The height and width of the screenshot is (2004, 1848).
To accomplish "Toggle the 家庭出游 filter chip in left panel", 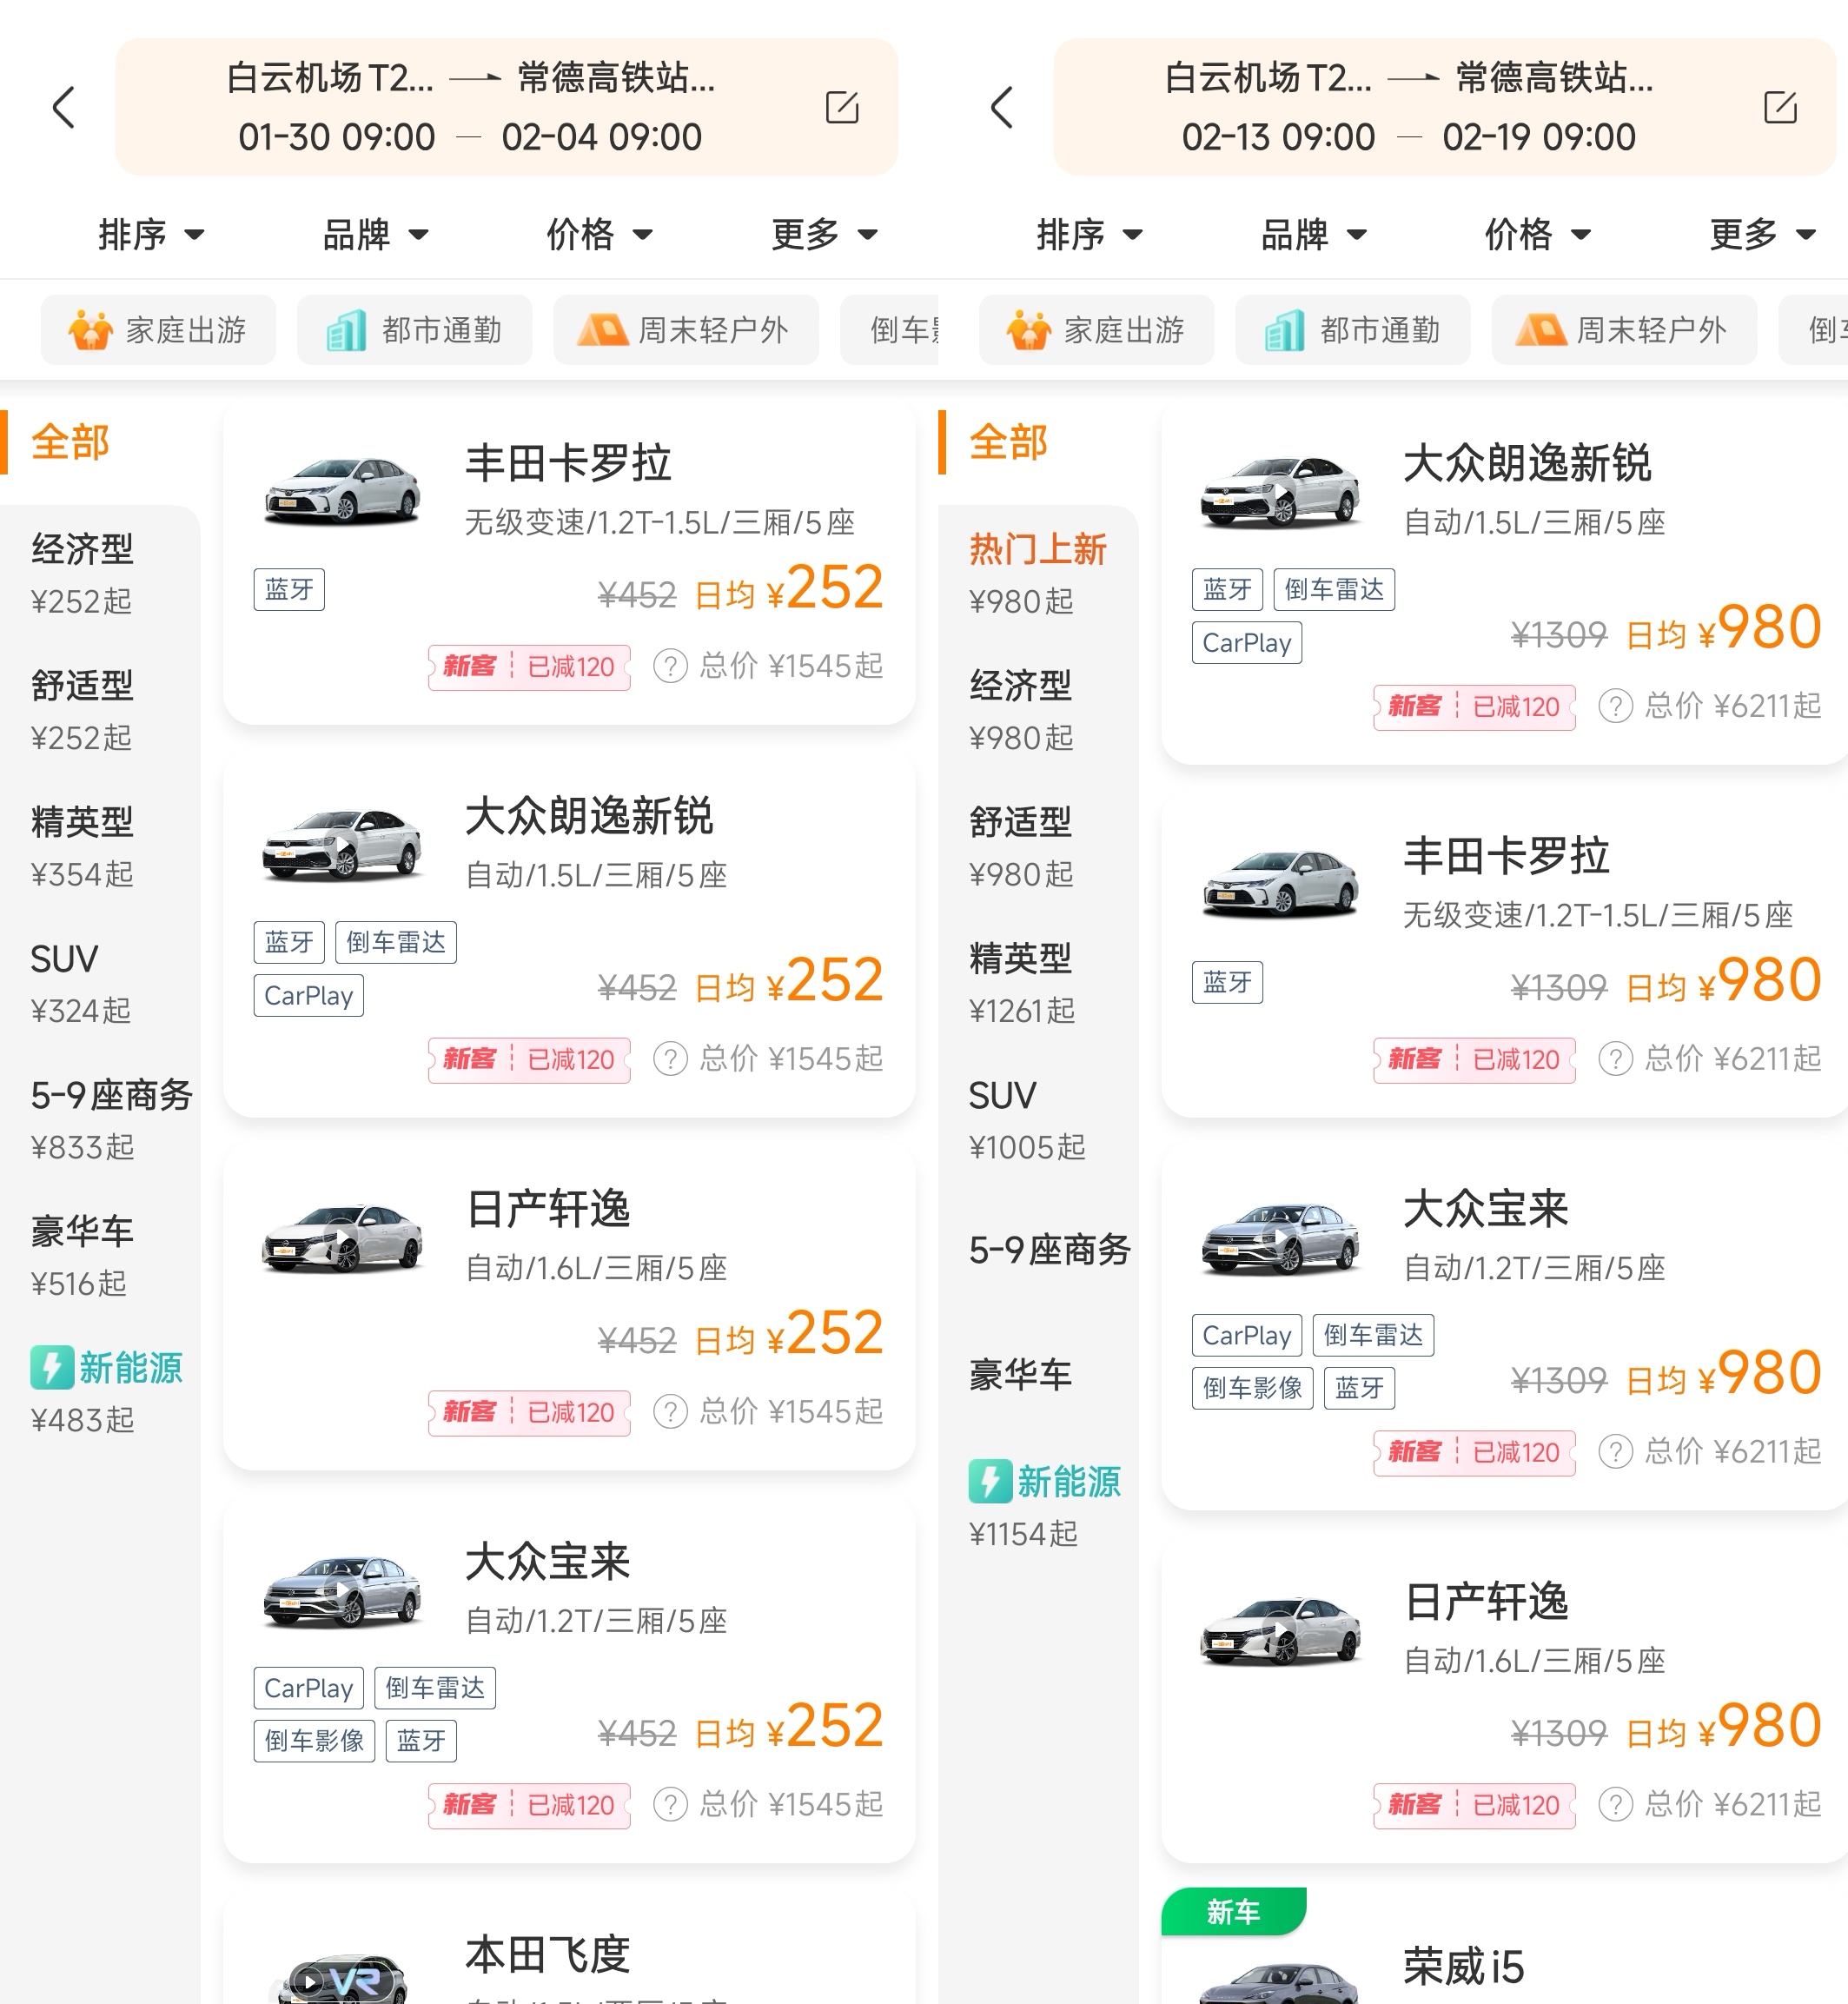I will tap(158, 330).
